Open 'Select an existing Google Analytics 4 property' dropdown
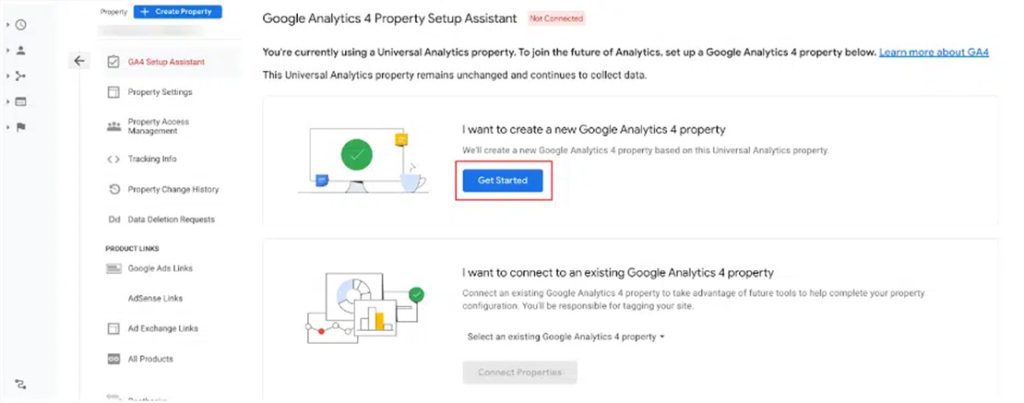This screenshot has height=403, width=1024. (x=566, y=337)
